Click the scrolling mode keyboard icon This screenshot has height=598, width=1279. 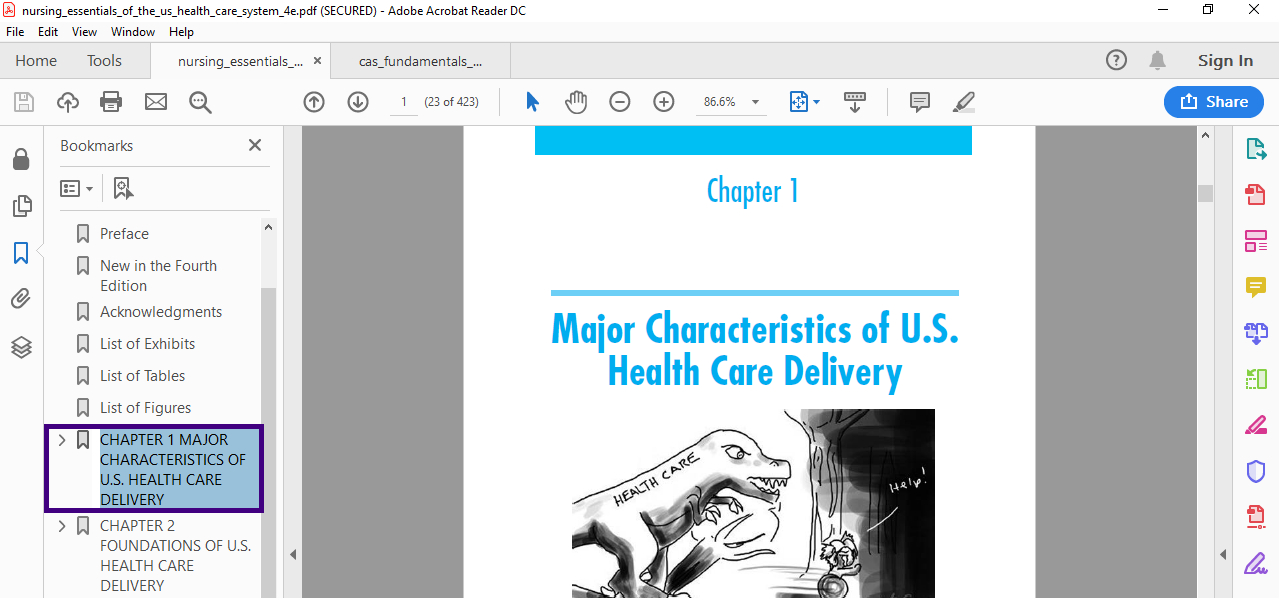pos(855,102)
